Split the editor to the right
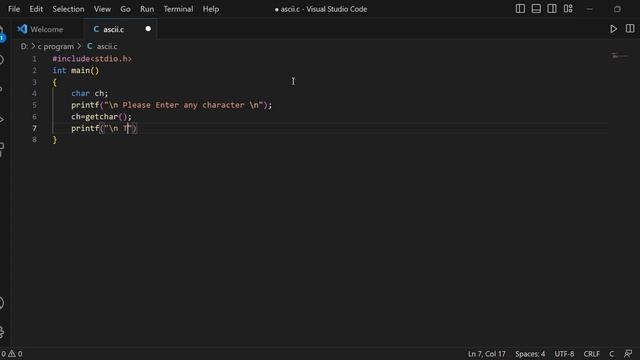 630,29
